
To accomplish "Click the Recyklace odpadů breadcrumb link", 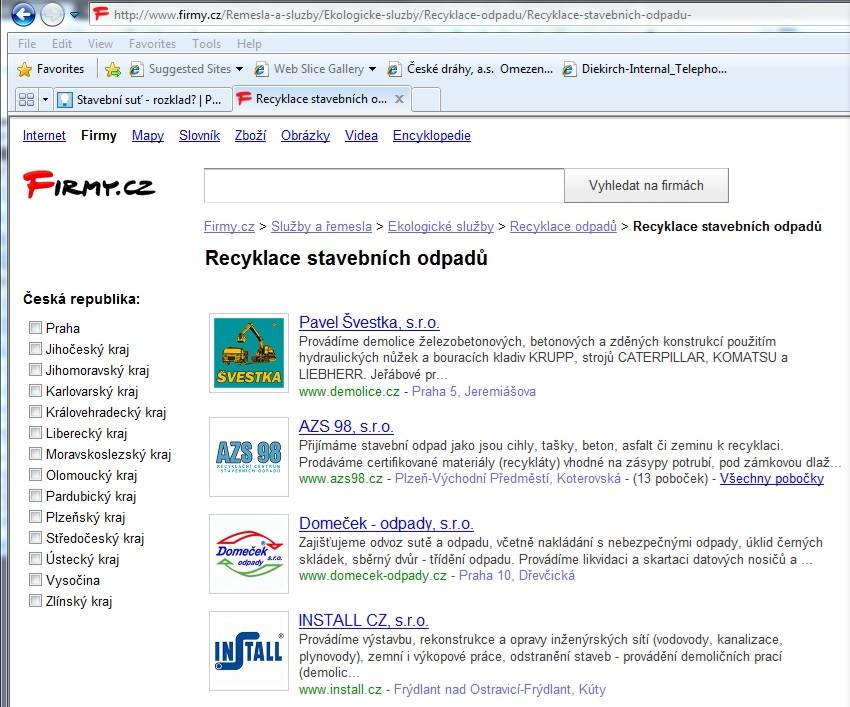I will (563, 227).
